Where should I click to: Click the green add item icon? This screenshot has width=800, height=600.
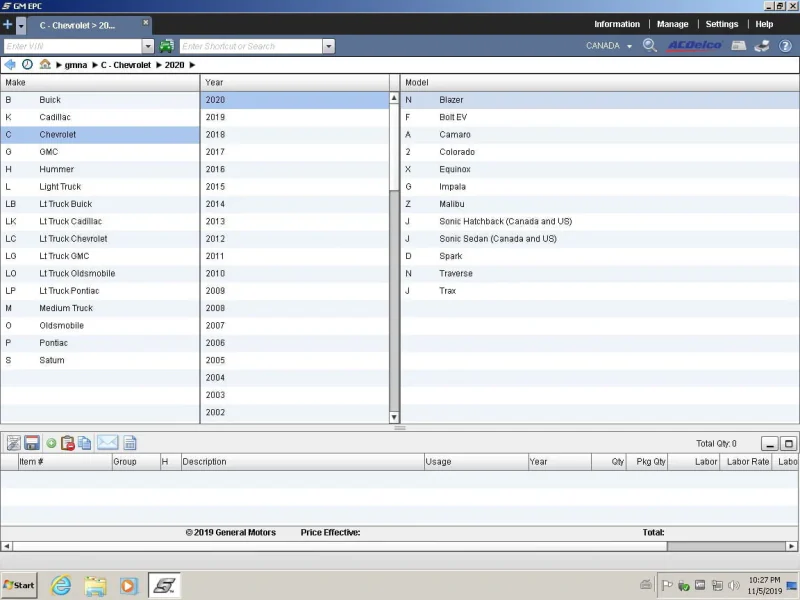coord(51,443)
